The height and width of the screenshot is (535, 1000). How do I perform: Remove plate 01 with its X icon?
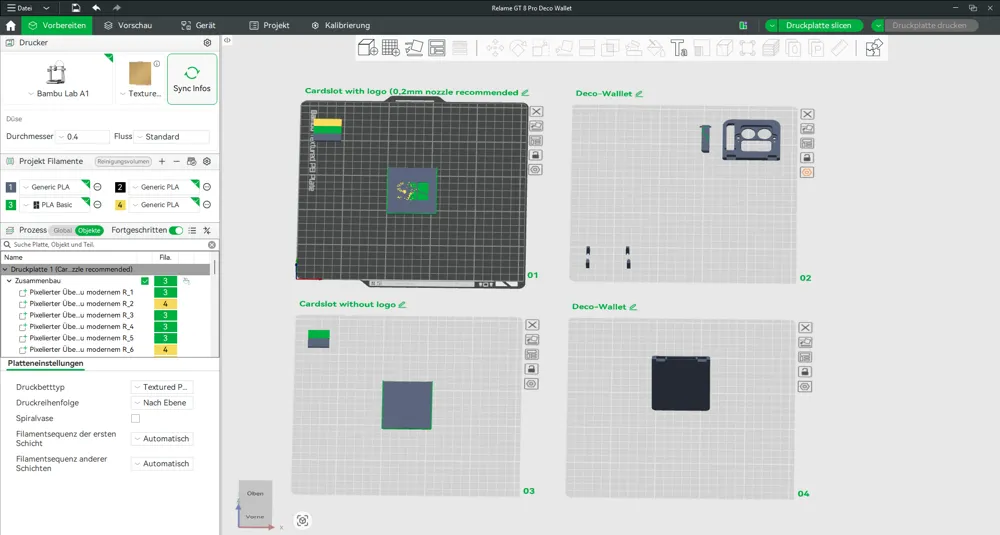(536, 112)
